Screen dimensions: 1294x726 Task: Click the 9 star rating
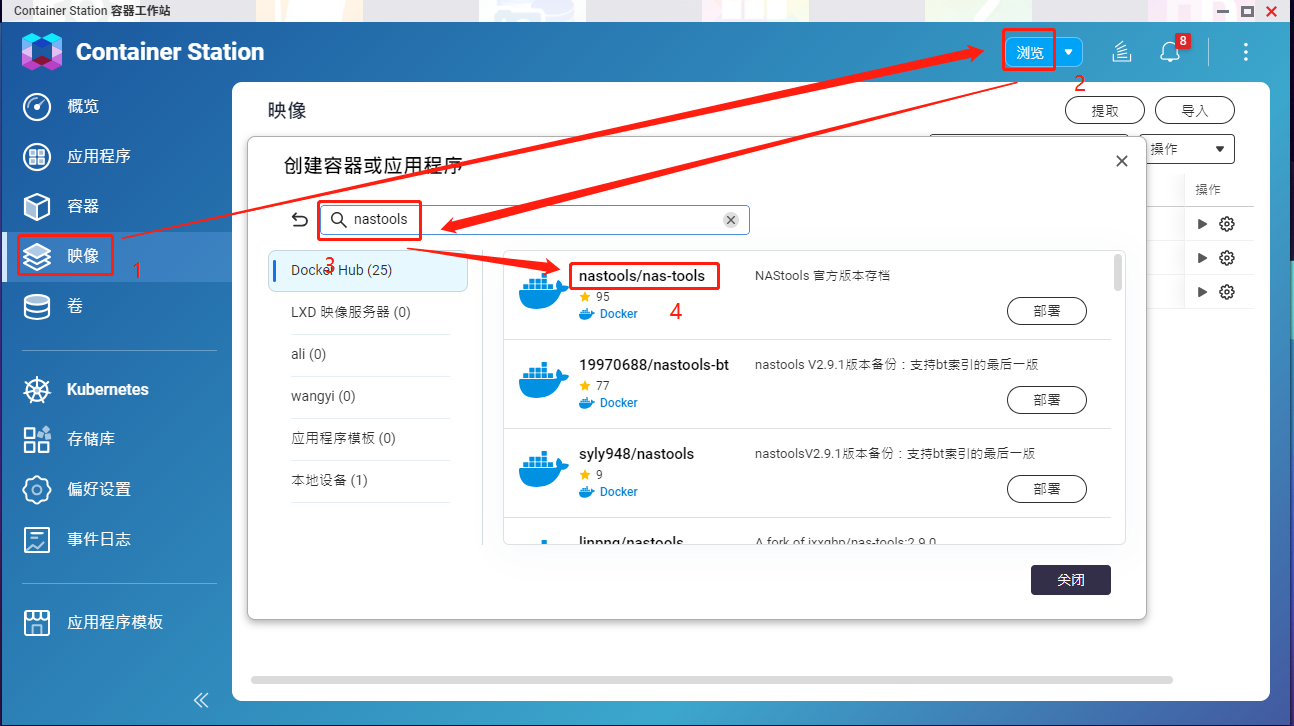pos(591,475)
